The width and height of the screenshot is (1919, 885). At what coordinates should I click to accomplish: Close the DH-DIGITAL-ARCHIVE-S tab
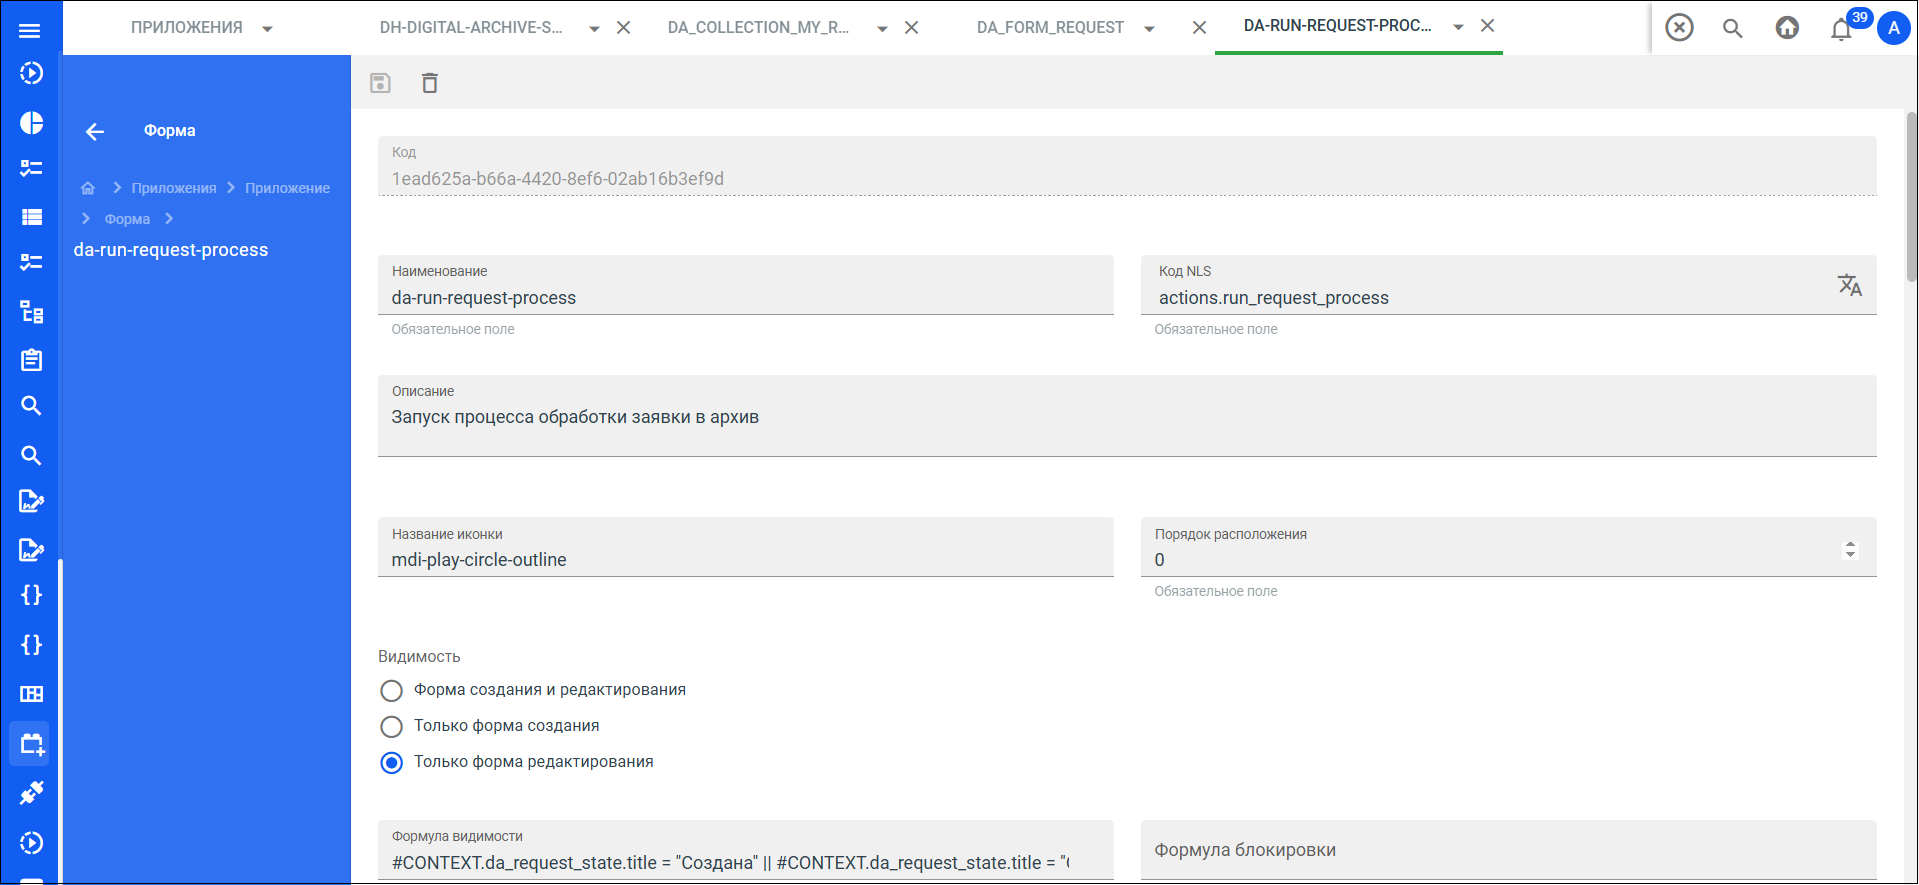[623, 28]
